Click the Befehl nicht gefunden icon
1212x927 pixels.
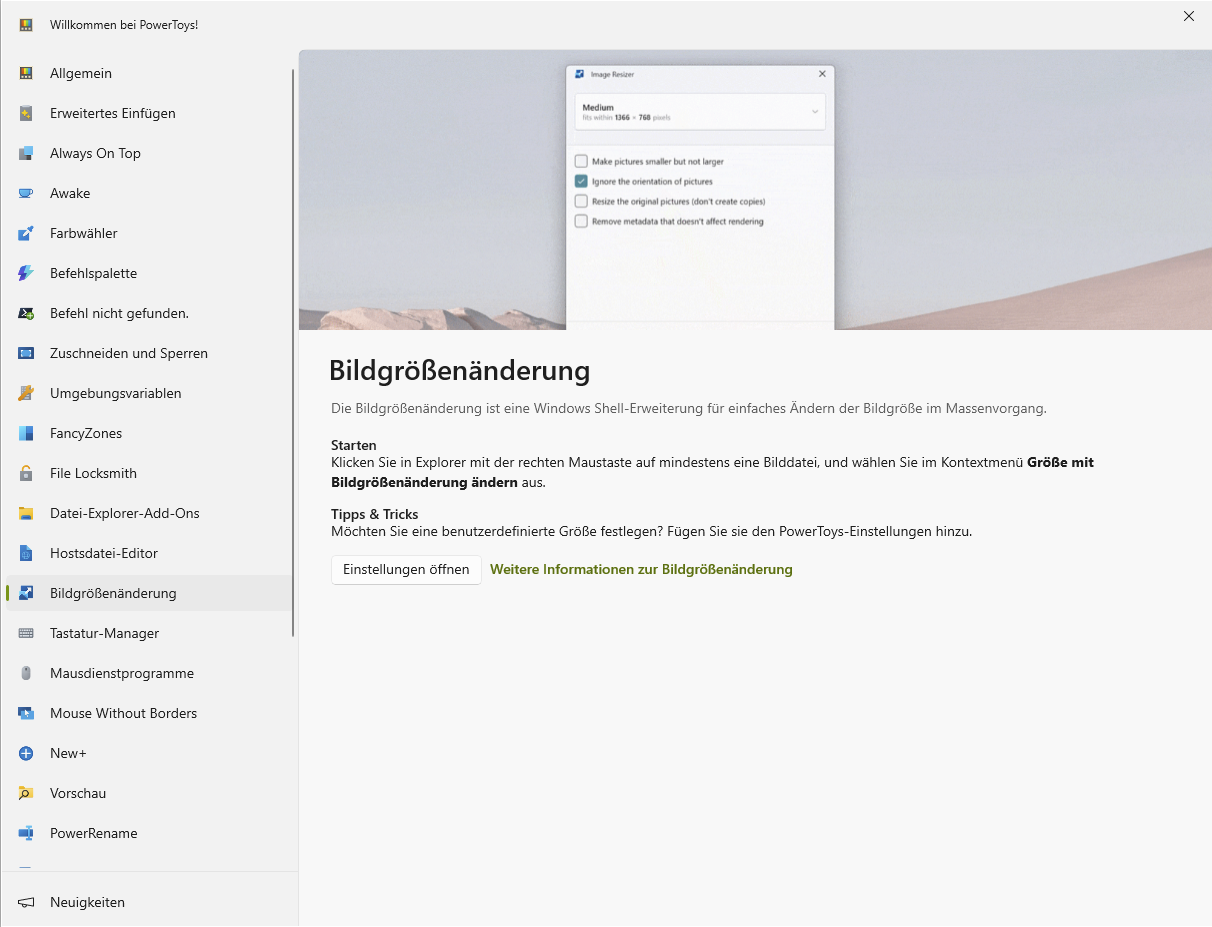26,313
